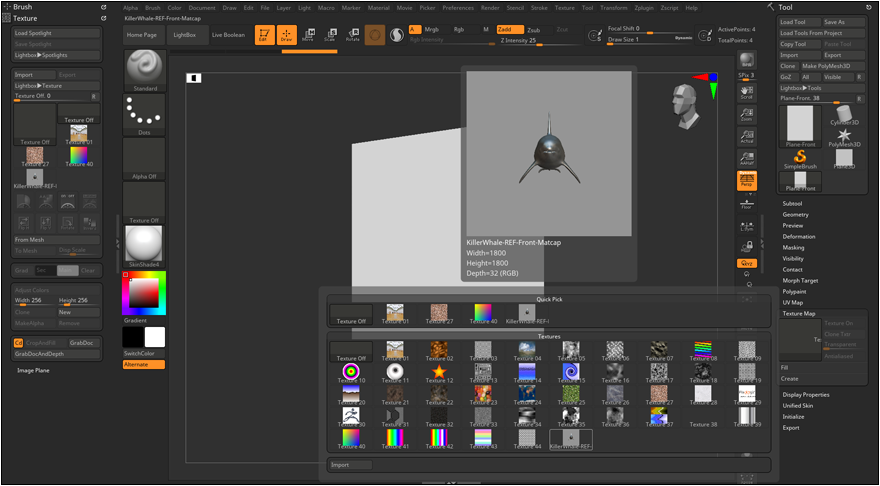Open the Stroke menu
The image size is (880, 486).
(x=538, y=7)
